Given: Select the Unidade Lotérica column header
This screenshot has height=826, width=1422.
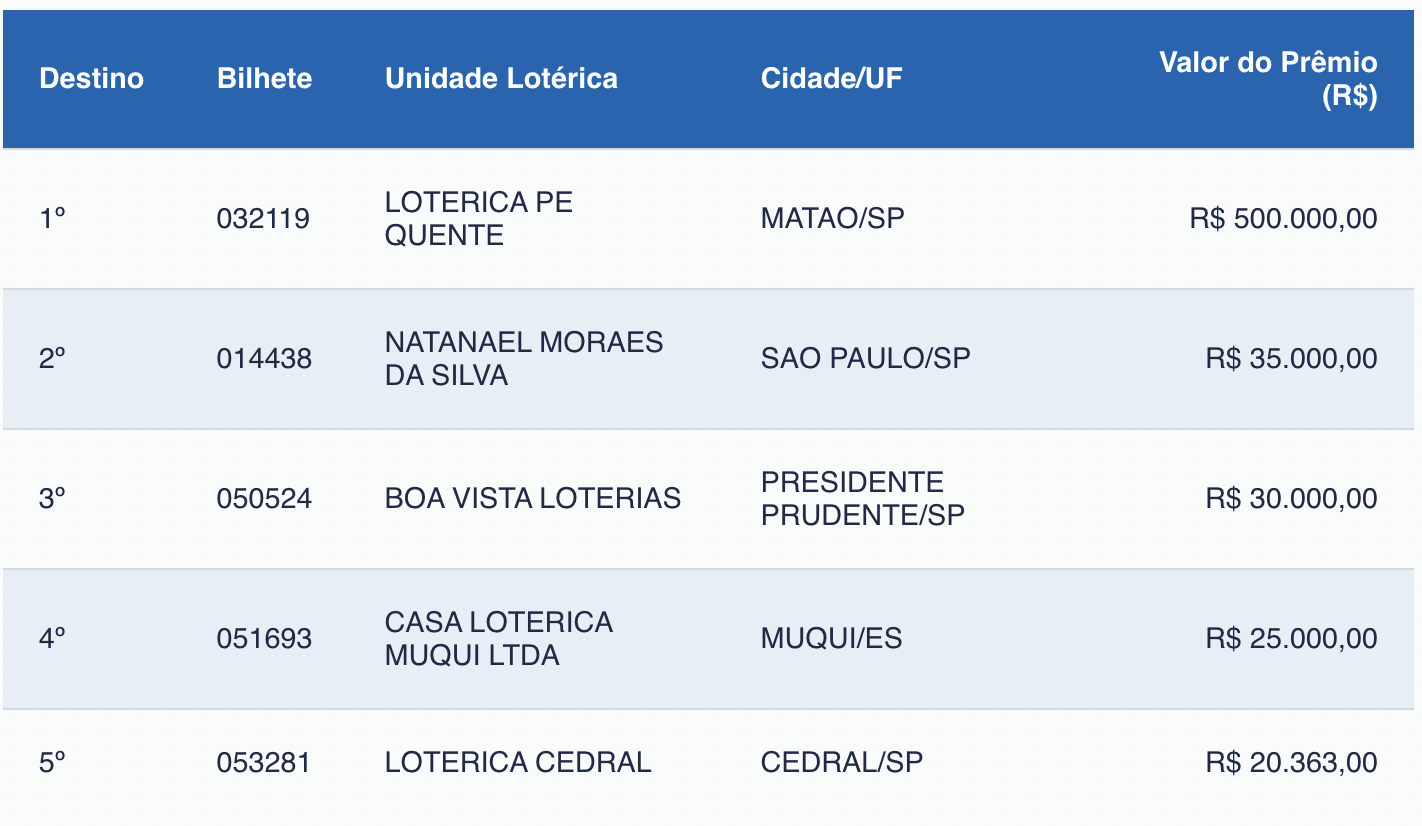Looking at the screenshot, I should click(501, 79).
